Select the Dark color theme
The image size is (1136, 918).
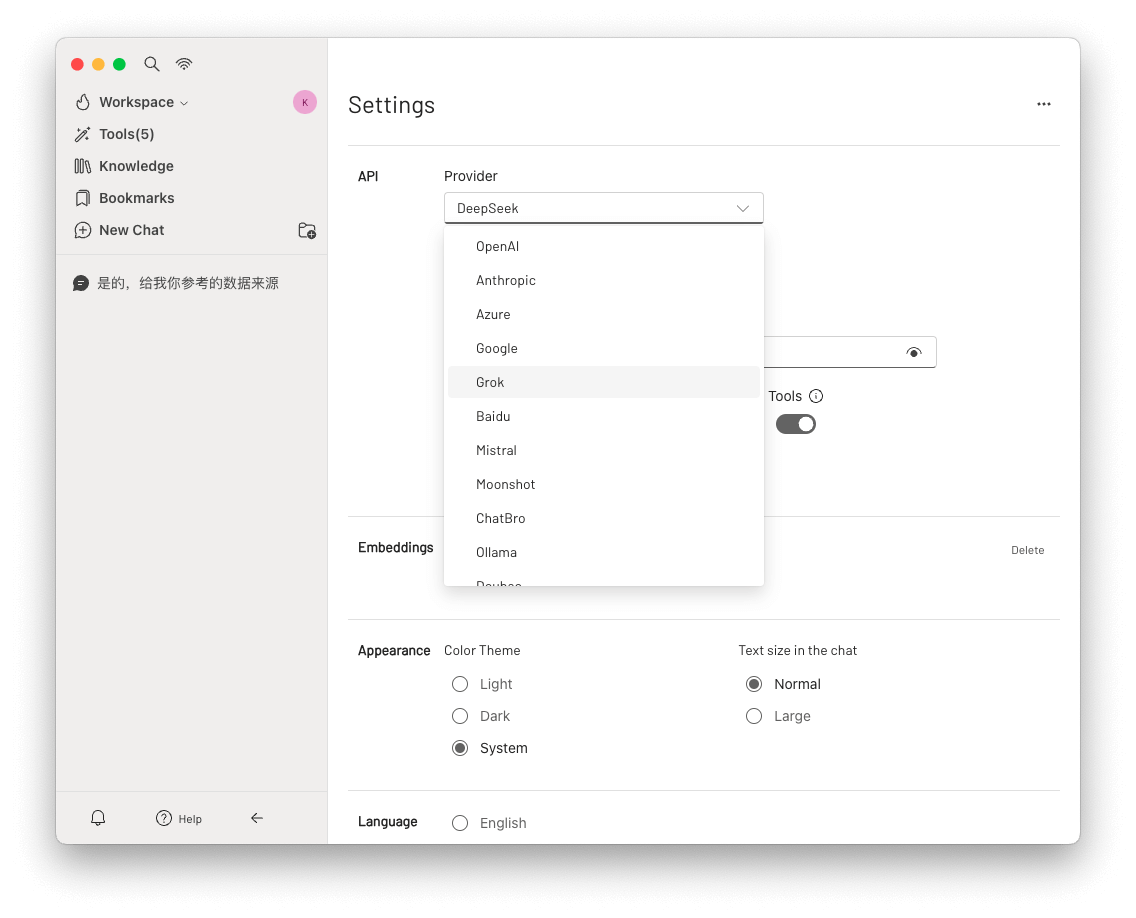click(x=460, y=716)
